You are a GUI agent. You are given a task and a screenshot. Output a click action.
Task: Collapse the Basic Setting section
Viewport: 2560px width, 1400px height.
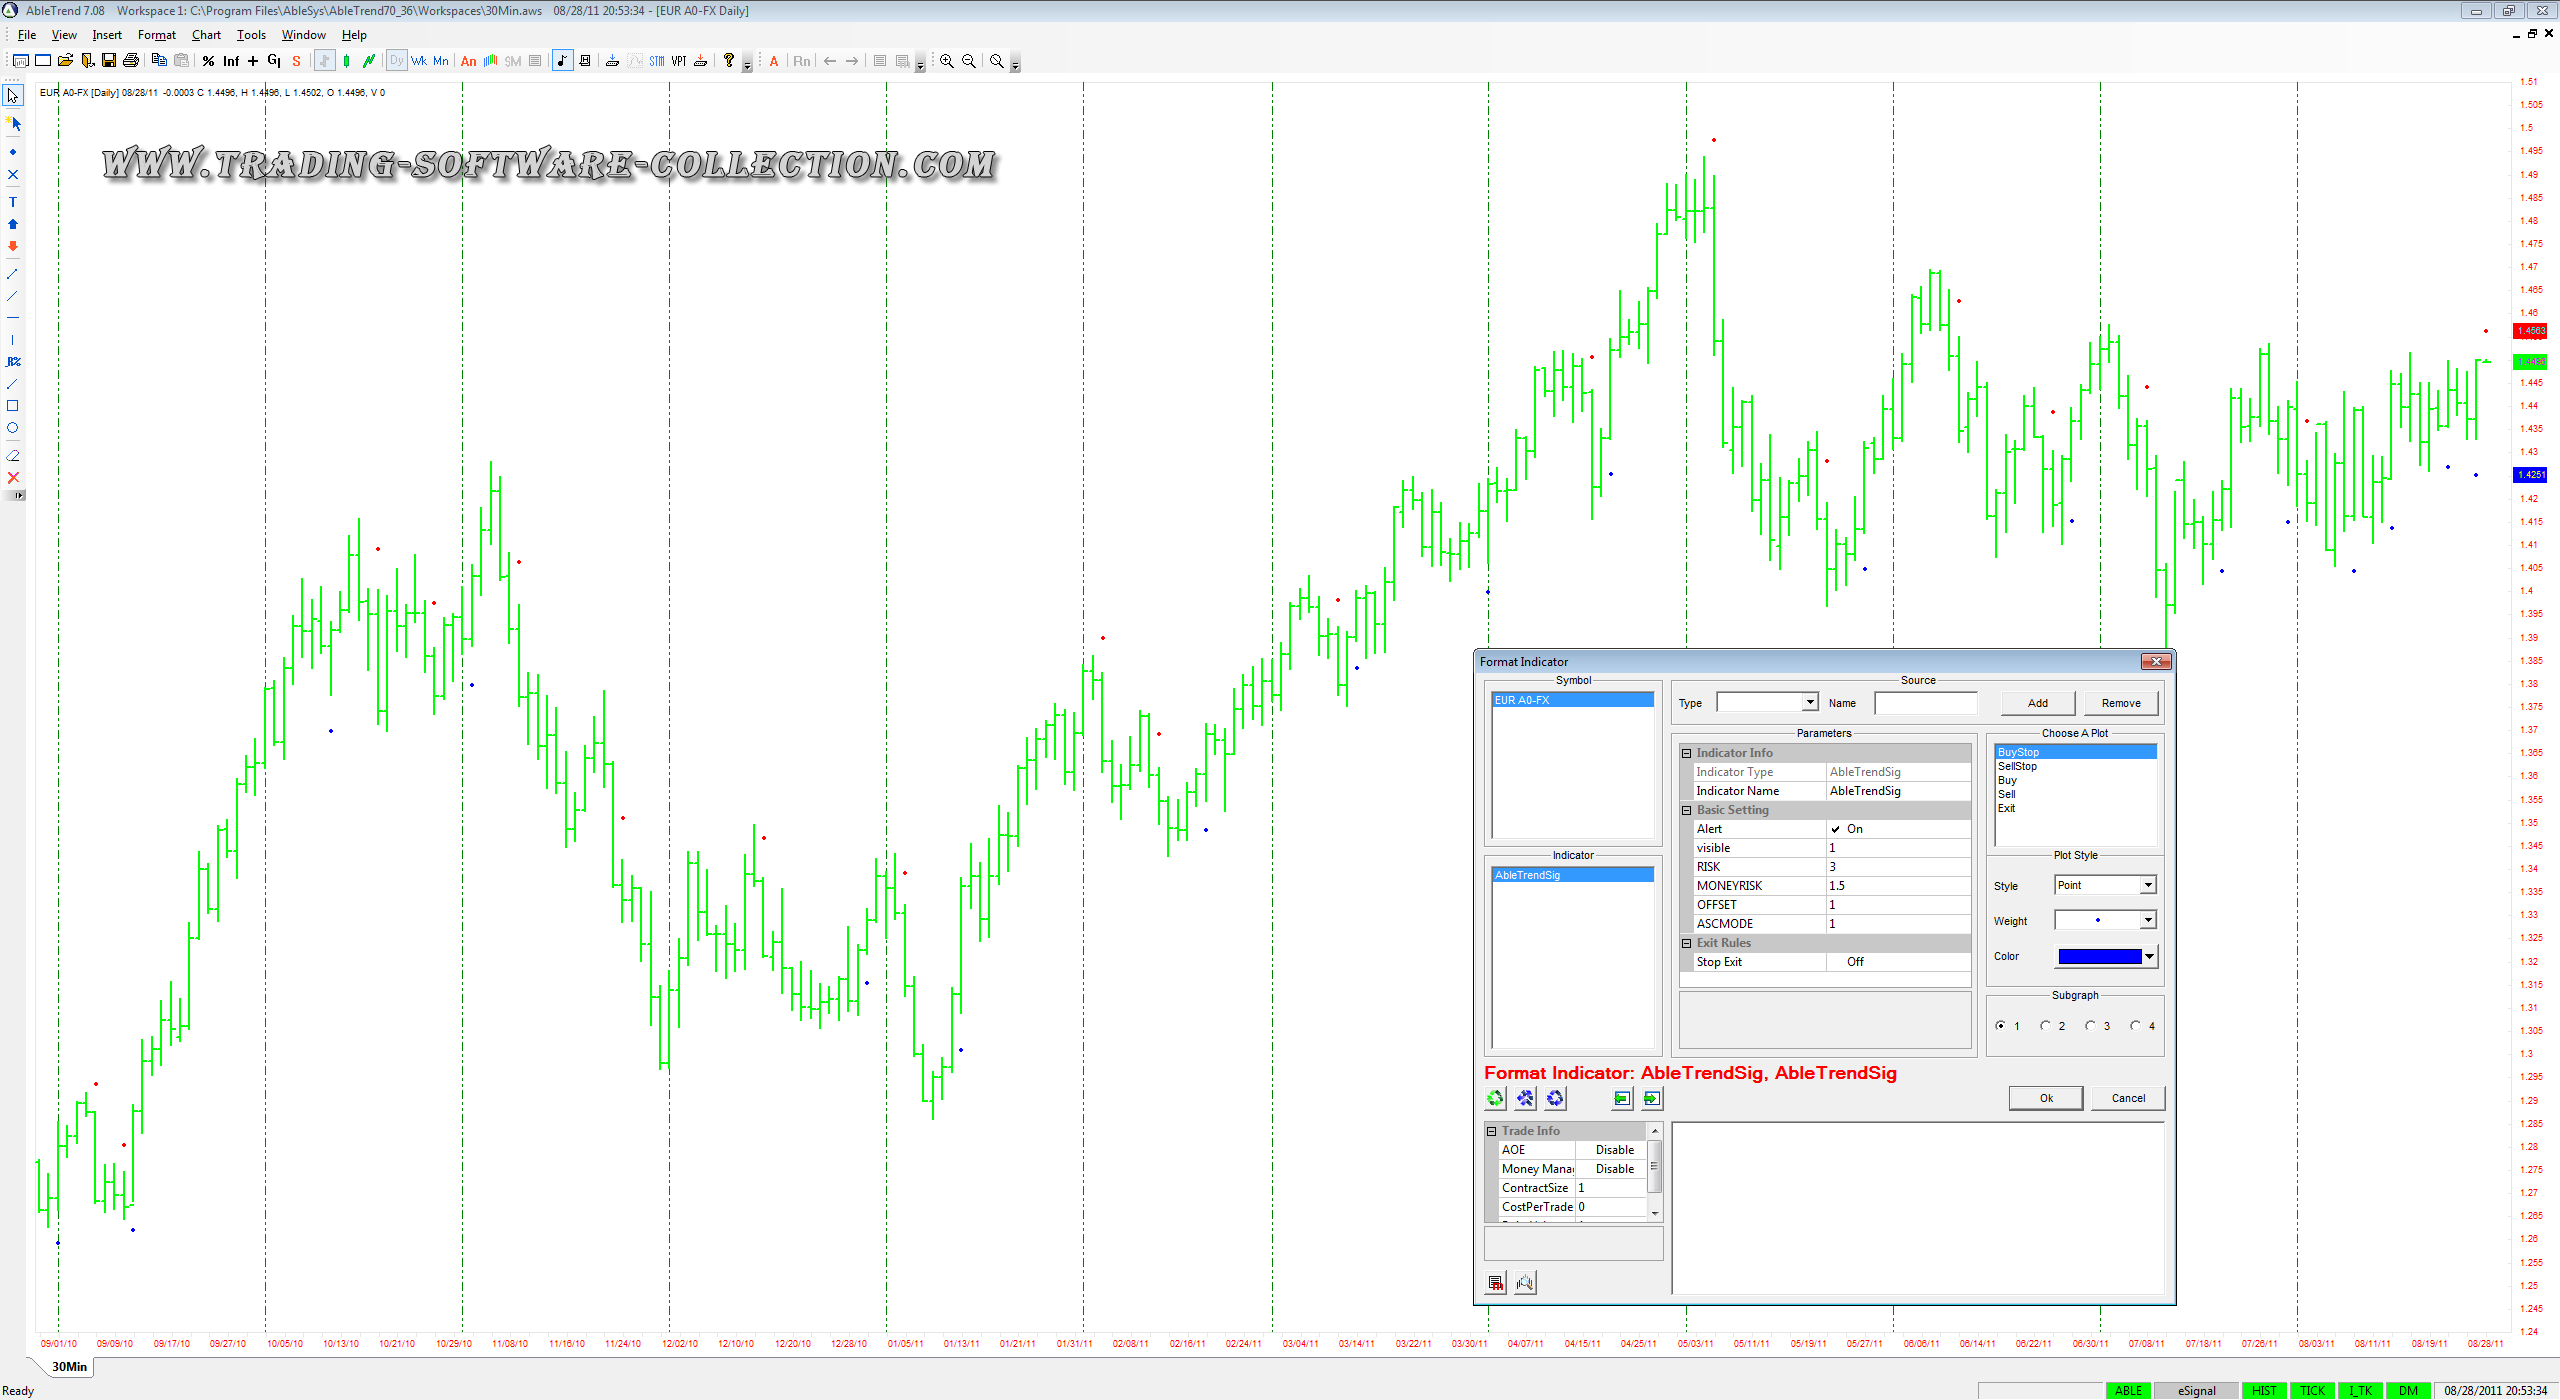point(1687,810)
